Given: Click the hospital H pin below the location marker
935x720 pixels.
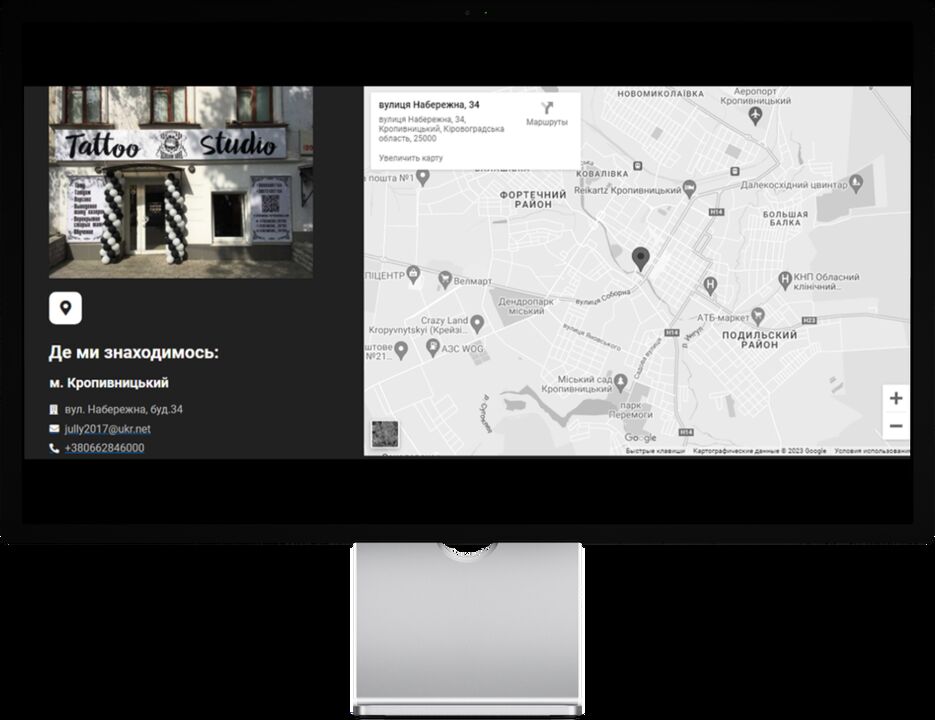Looking at the screenshot, I should [x=710, y=286].
